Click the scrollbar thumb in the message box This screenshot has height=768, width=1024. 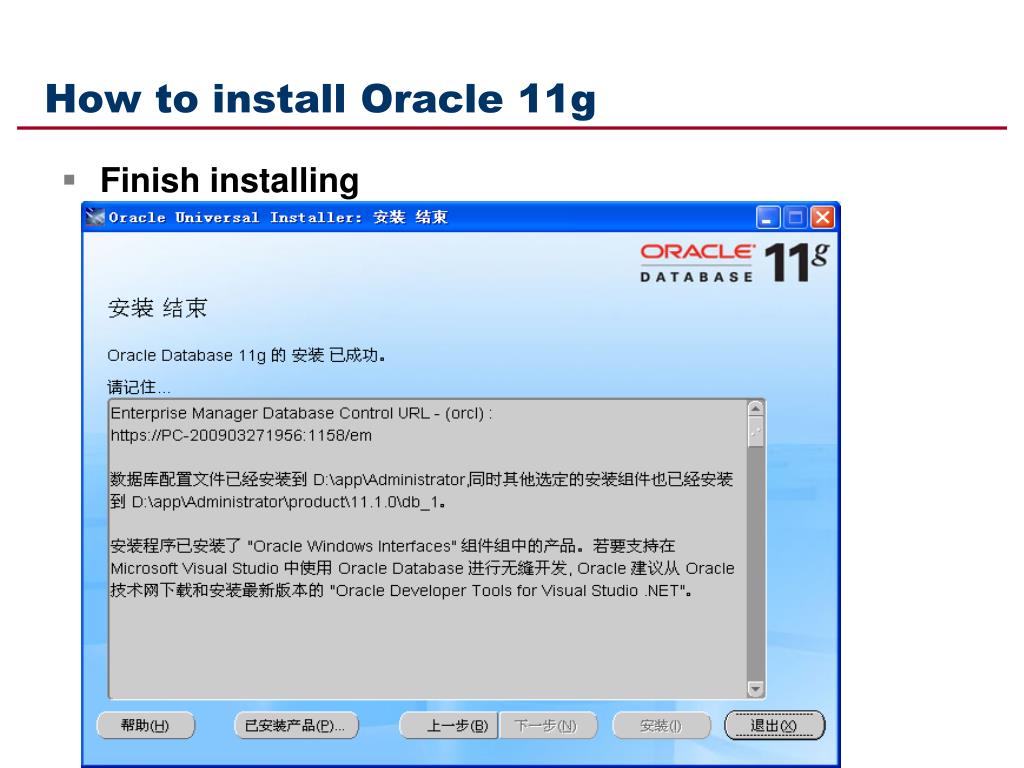coord(756,432)
